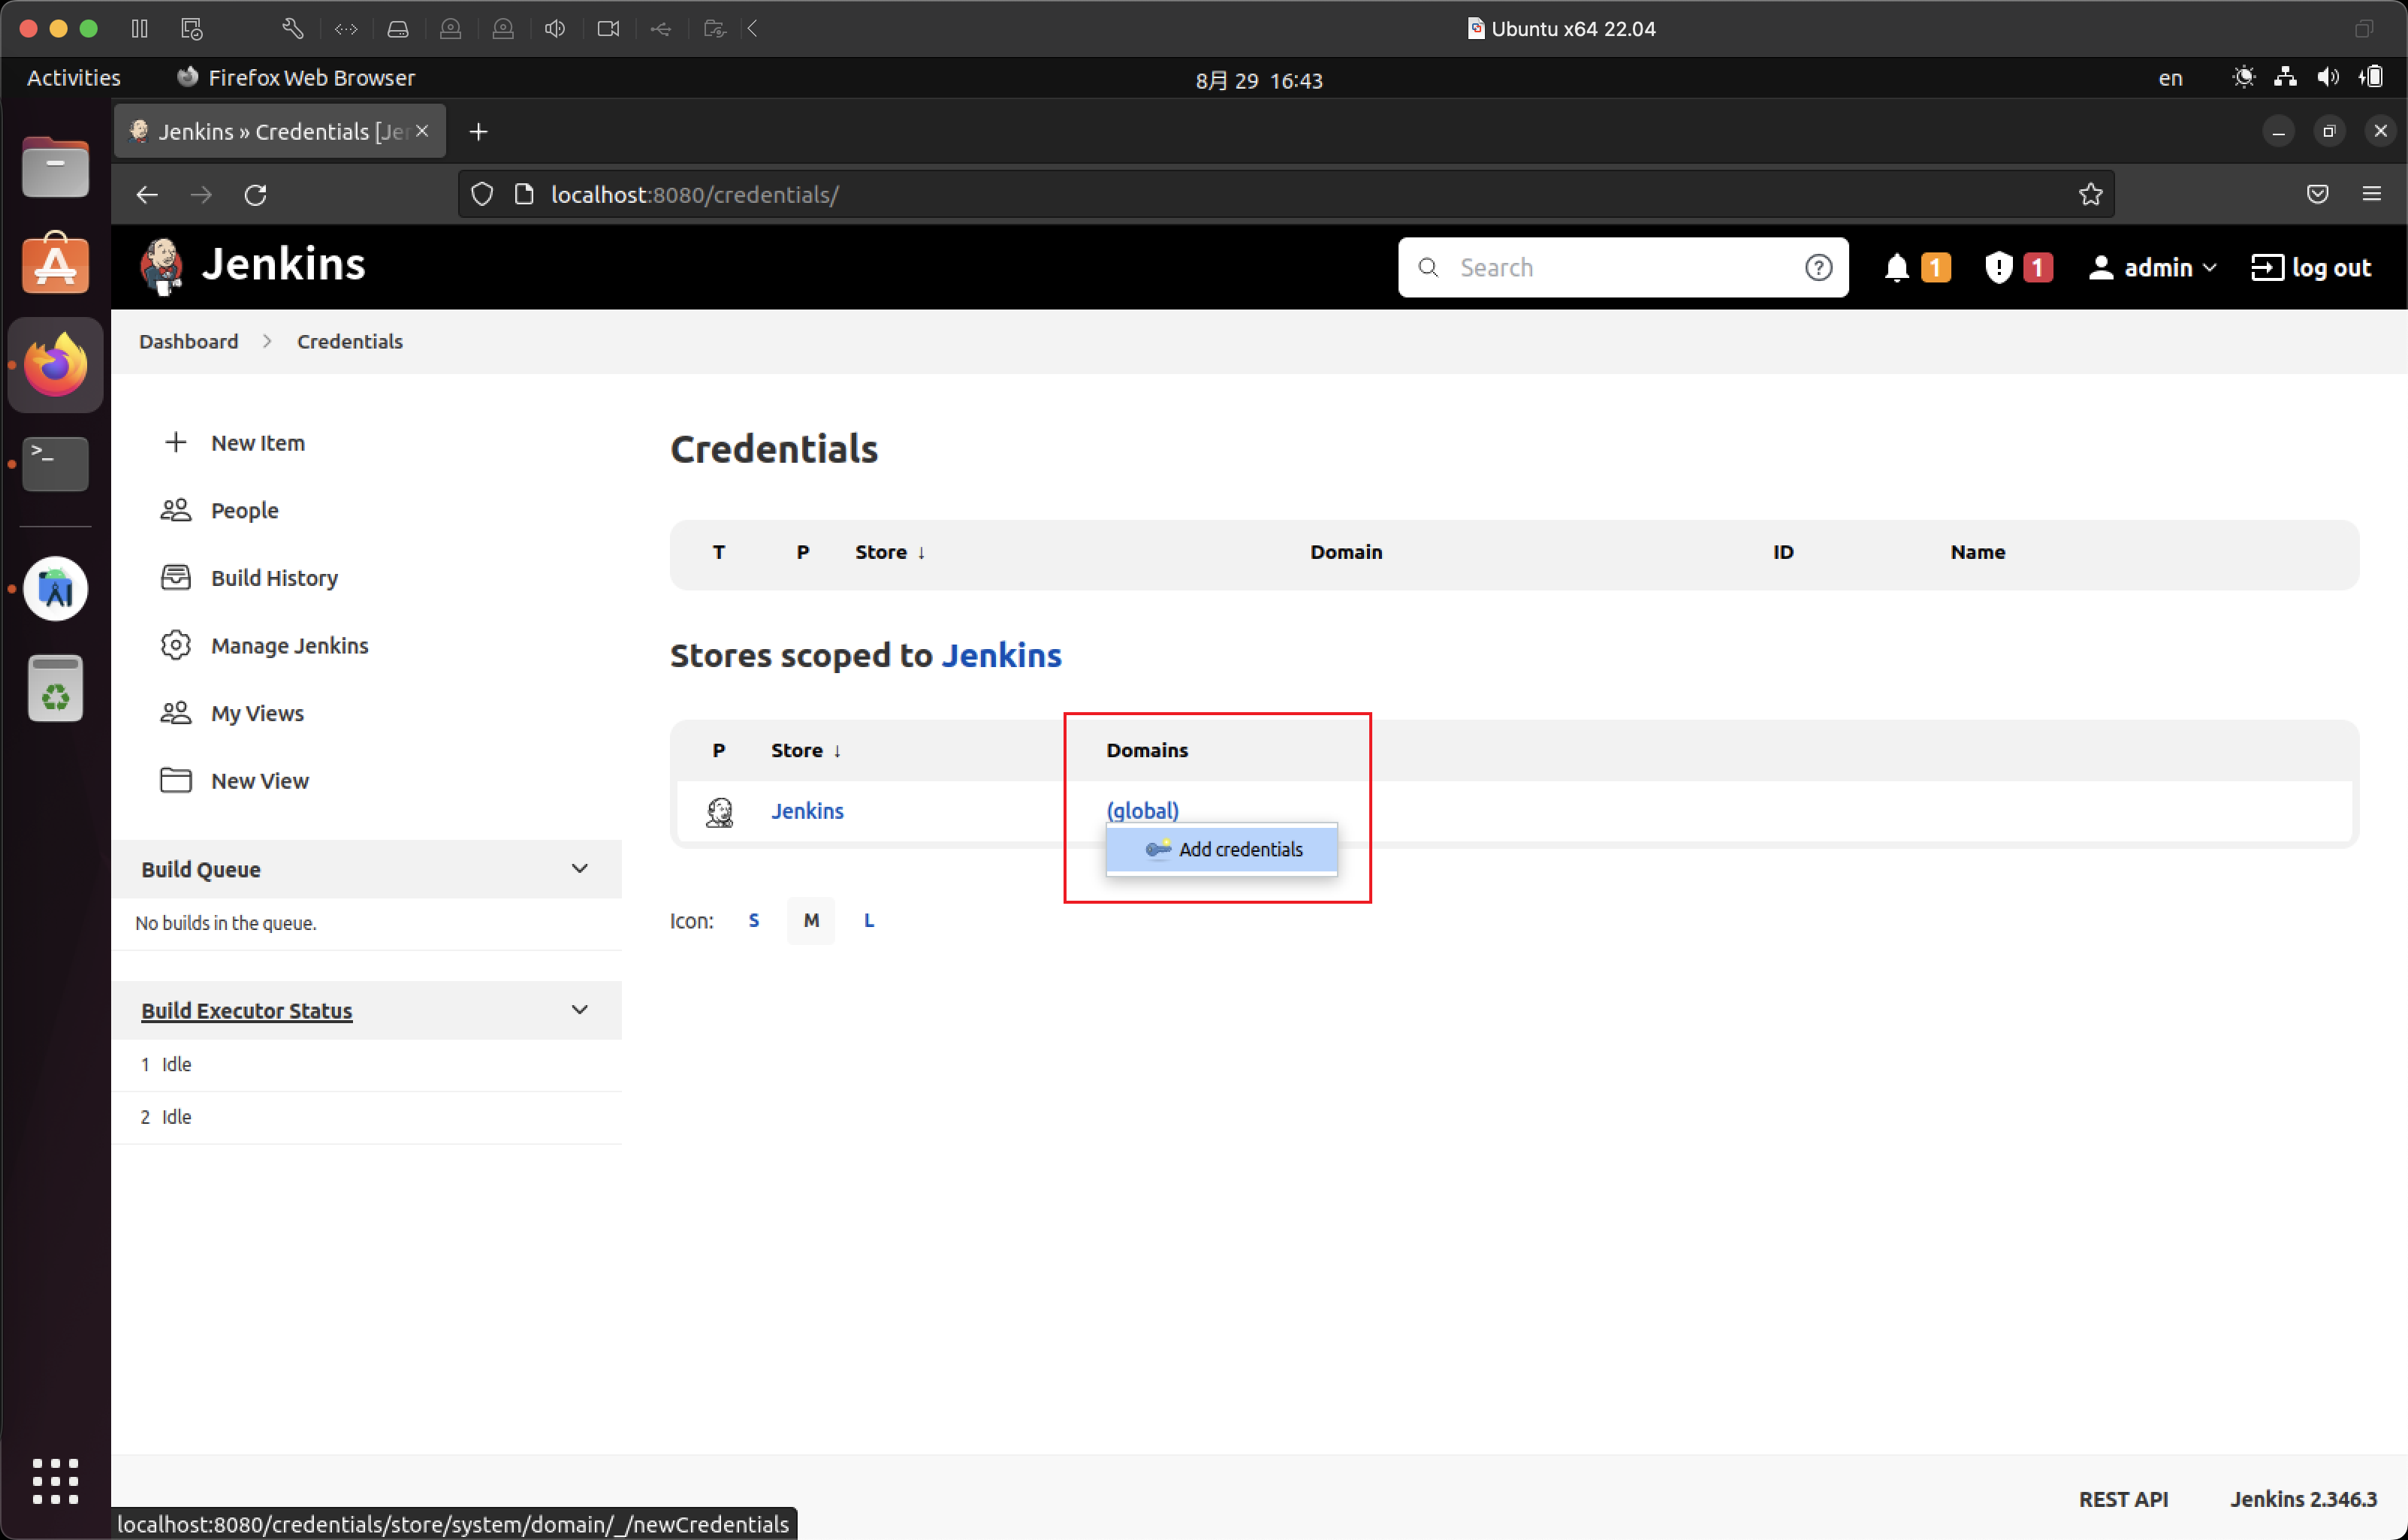Viewport: 2408px width, 1540px height.
Task: Open the en input language menu
Action: 2170,78
